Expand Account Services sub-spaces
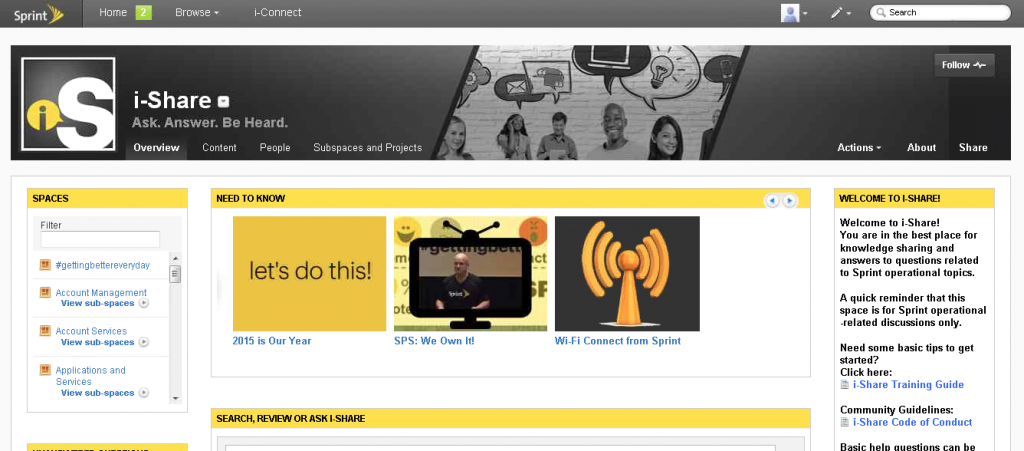Screen dimensions: 1024x451 point(144,342)
